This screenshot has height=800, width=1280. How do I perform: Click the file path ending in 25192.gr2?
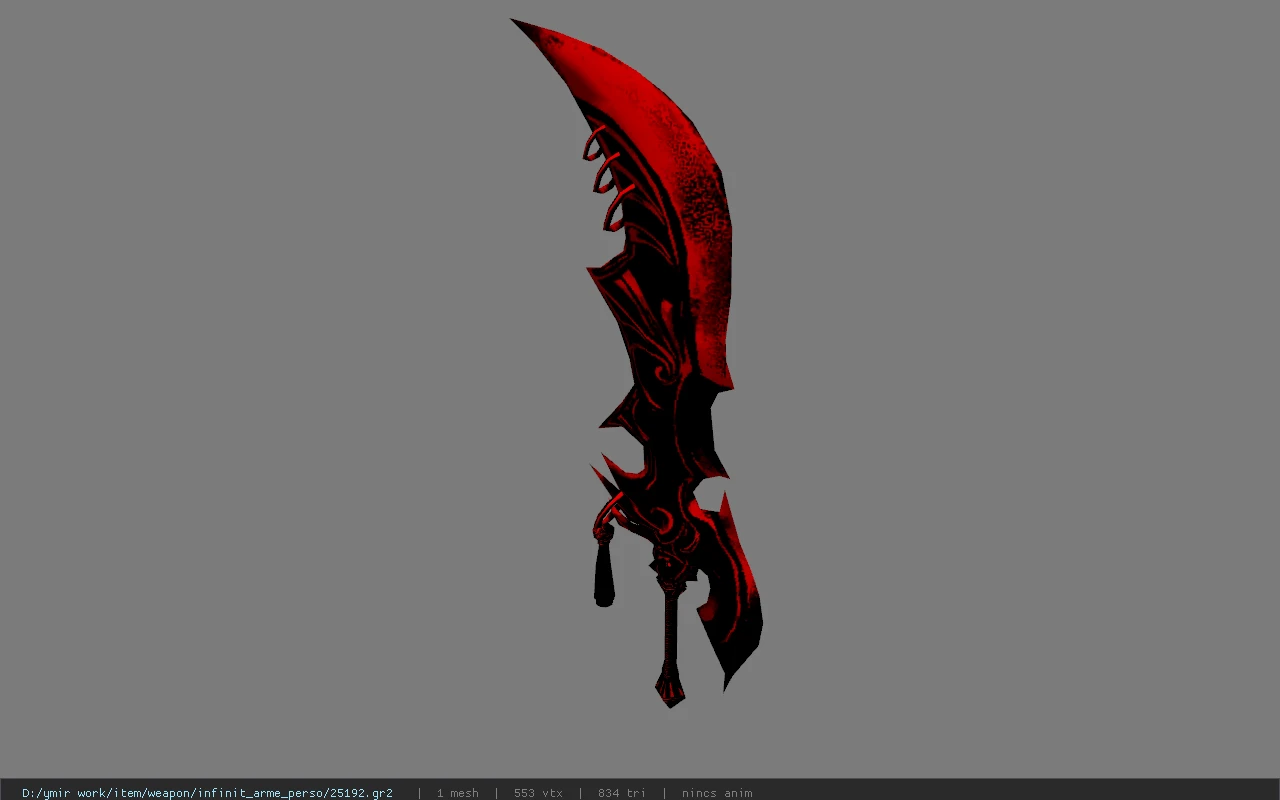click(x=207, y=793)
